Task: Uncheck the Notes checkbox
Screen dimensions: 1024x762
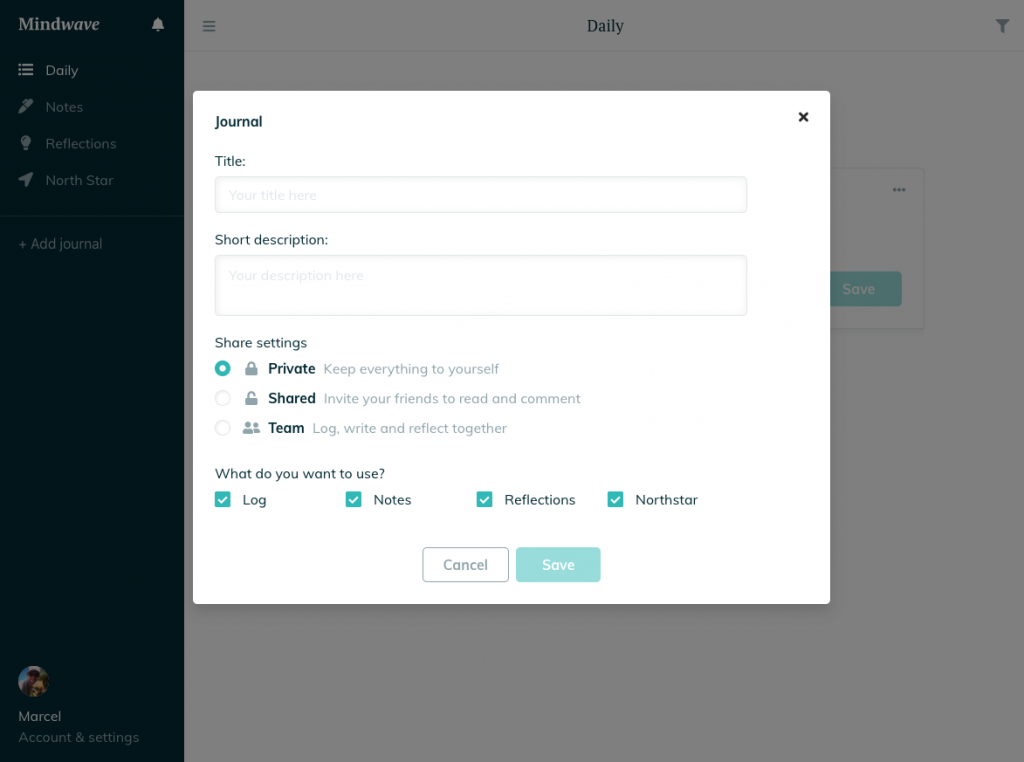Action: [x=353, y=500]
